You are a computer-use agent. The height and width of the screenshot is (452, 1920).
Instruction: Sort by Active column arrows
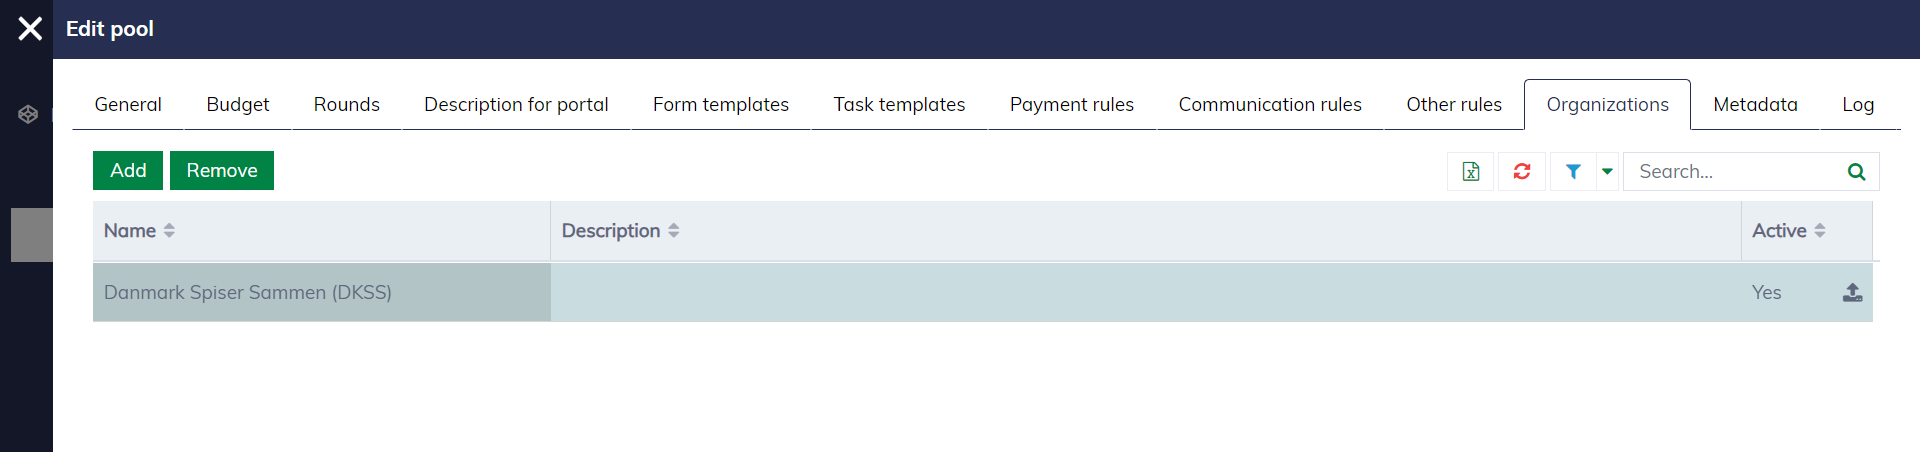1820,231
